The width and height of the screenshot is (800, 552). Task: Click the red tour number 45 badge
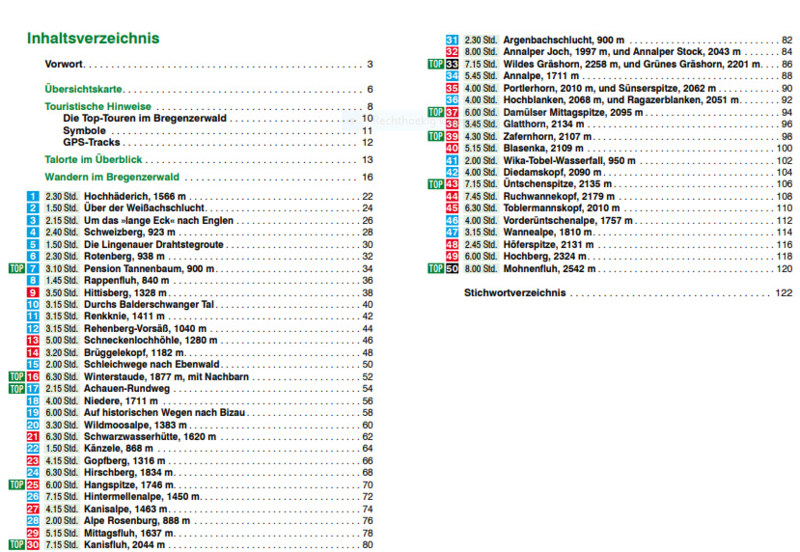pos(452,208)
